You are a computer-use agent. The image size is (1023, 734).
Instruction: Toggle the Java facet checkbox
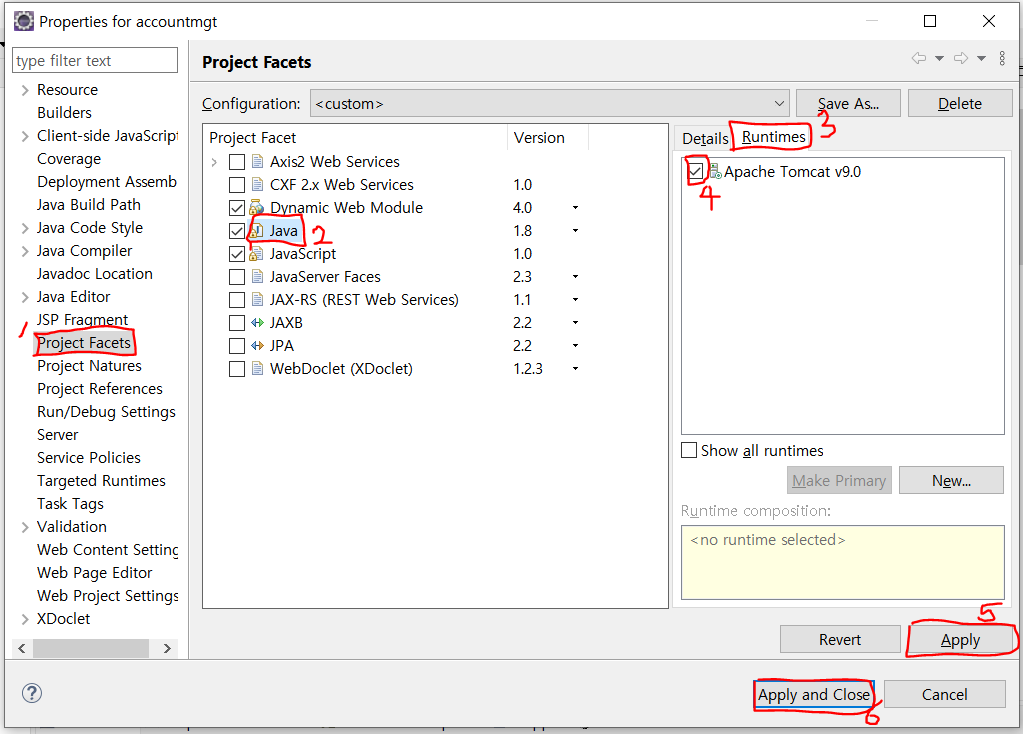click(237, 231)
